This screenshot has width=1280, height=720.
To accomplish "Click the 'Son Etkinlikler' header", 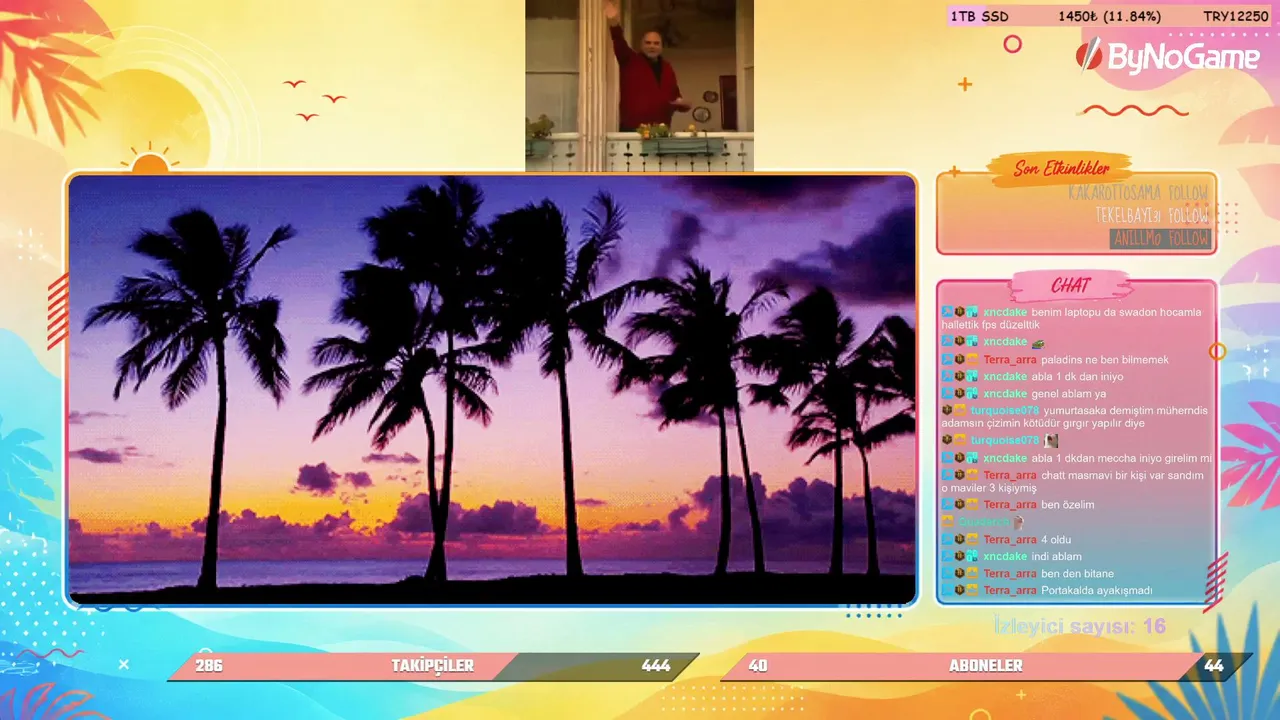I will tap(1061, 168).
